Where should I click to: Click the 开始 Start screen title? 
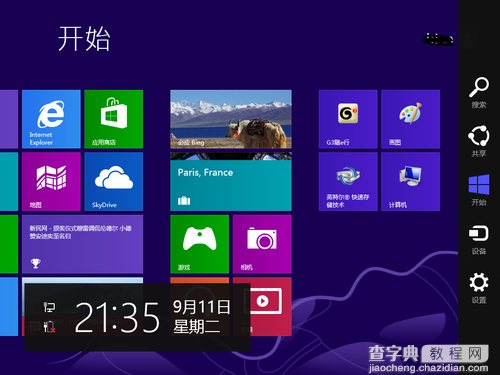click(x=84, y=39)
